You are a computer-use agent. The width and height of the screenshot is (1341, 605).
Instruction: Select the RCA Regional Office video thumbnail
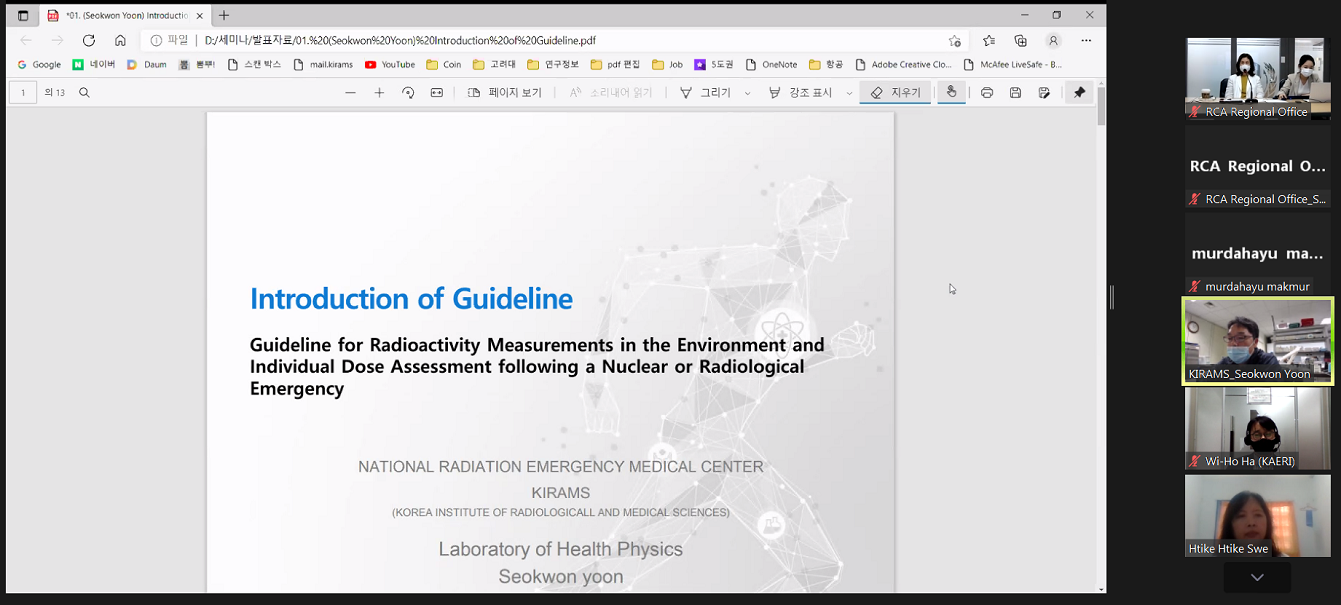coord(1258,79)
